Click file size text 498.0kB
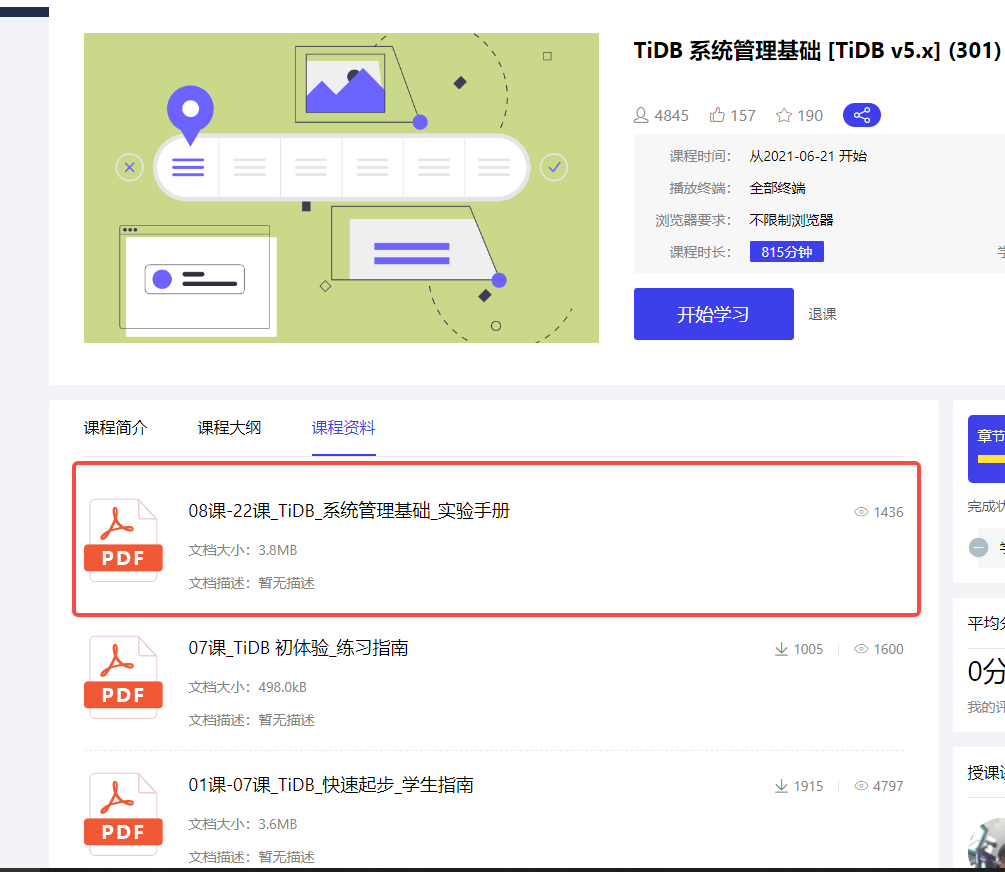This screenshot has height=872, width=1005. pos(283,687)
